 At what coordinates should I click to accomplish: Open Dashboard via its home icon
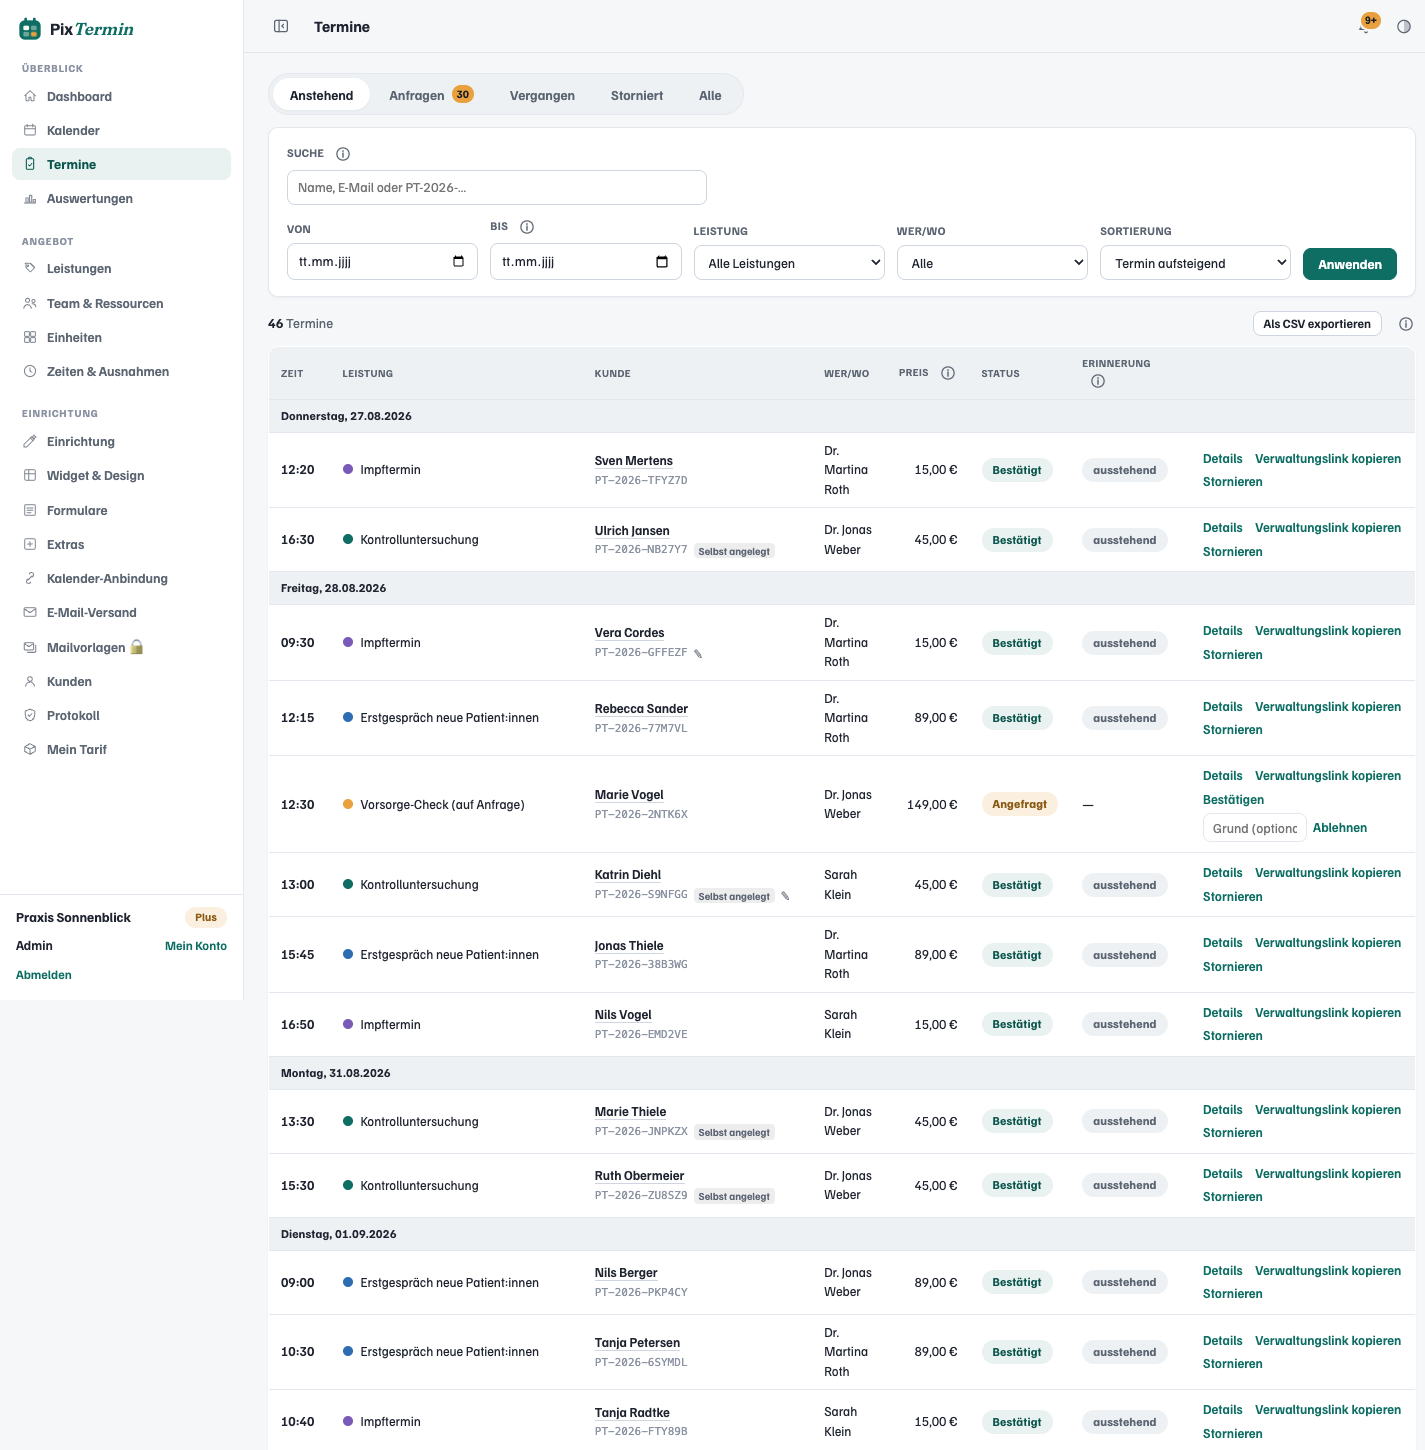[x=30, y=96]
